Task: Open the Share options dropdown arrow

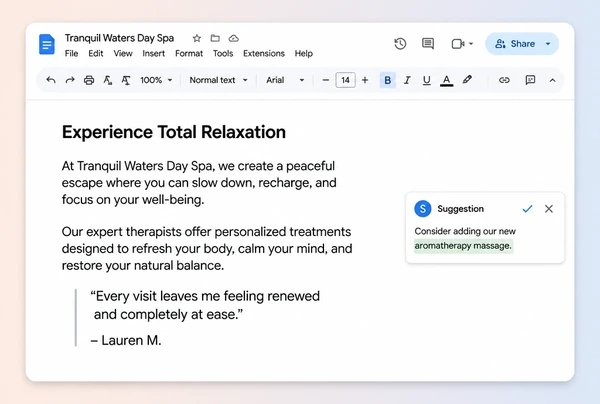Action: (548, 44)
